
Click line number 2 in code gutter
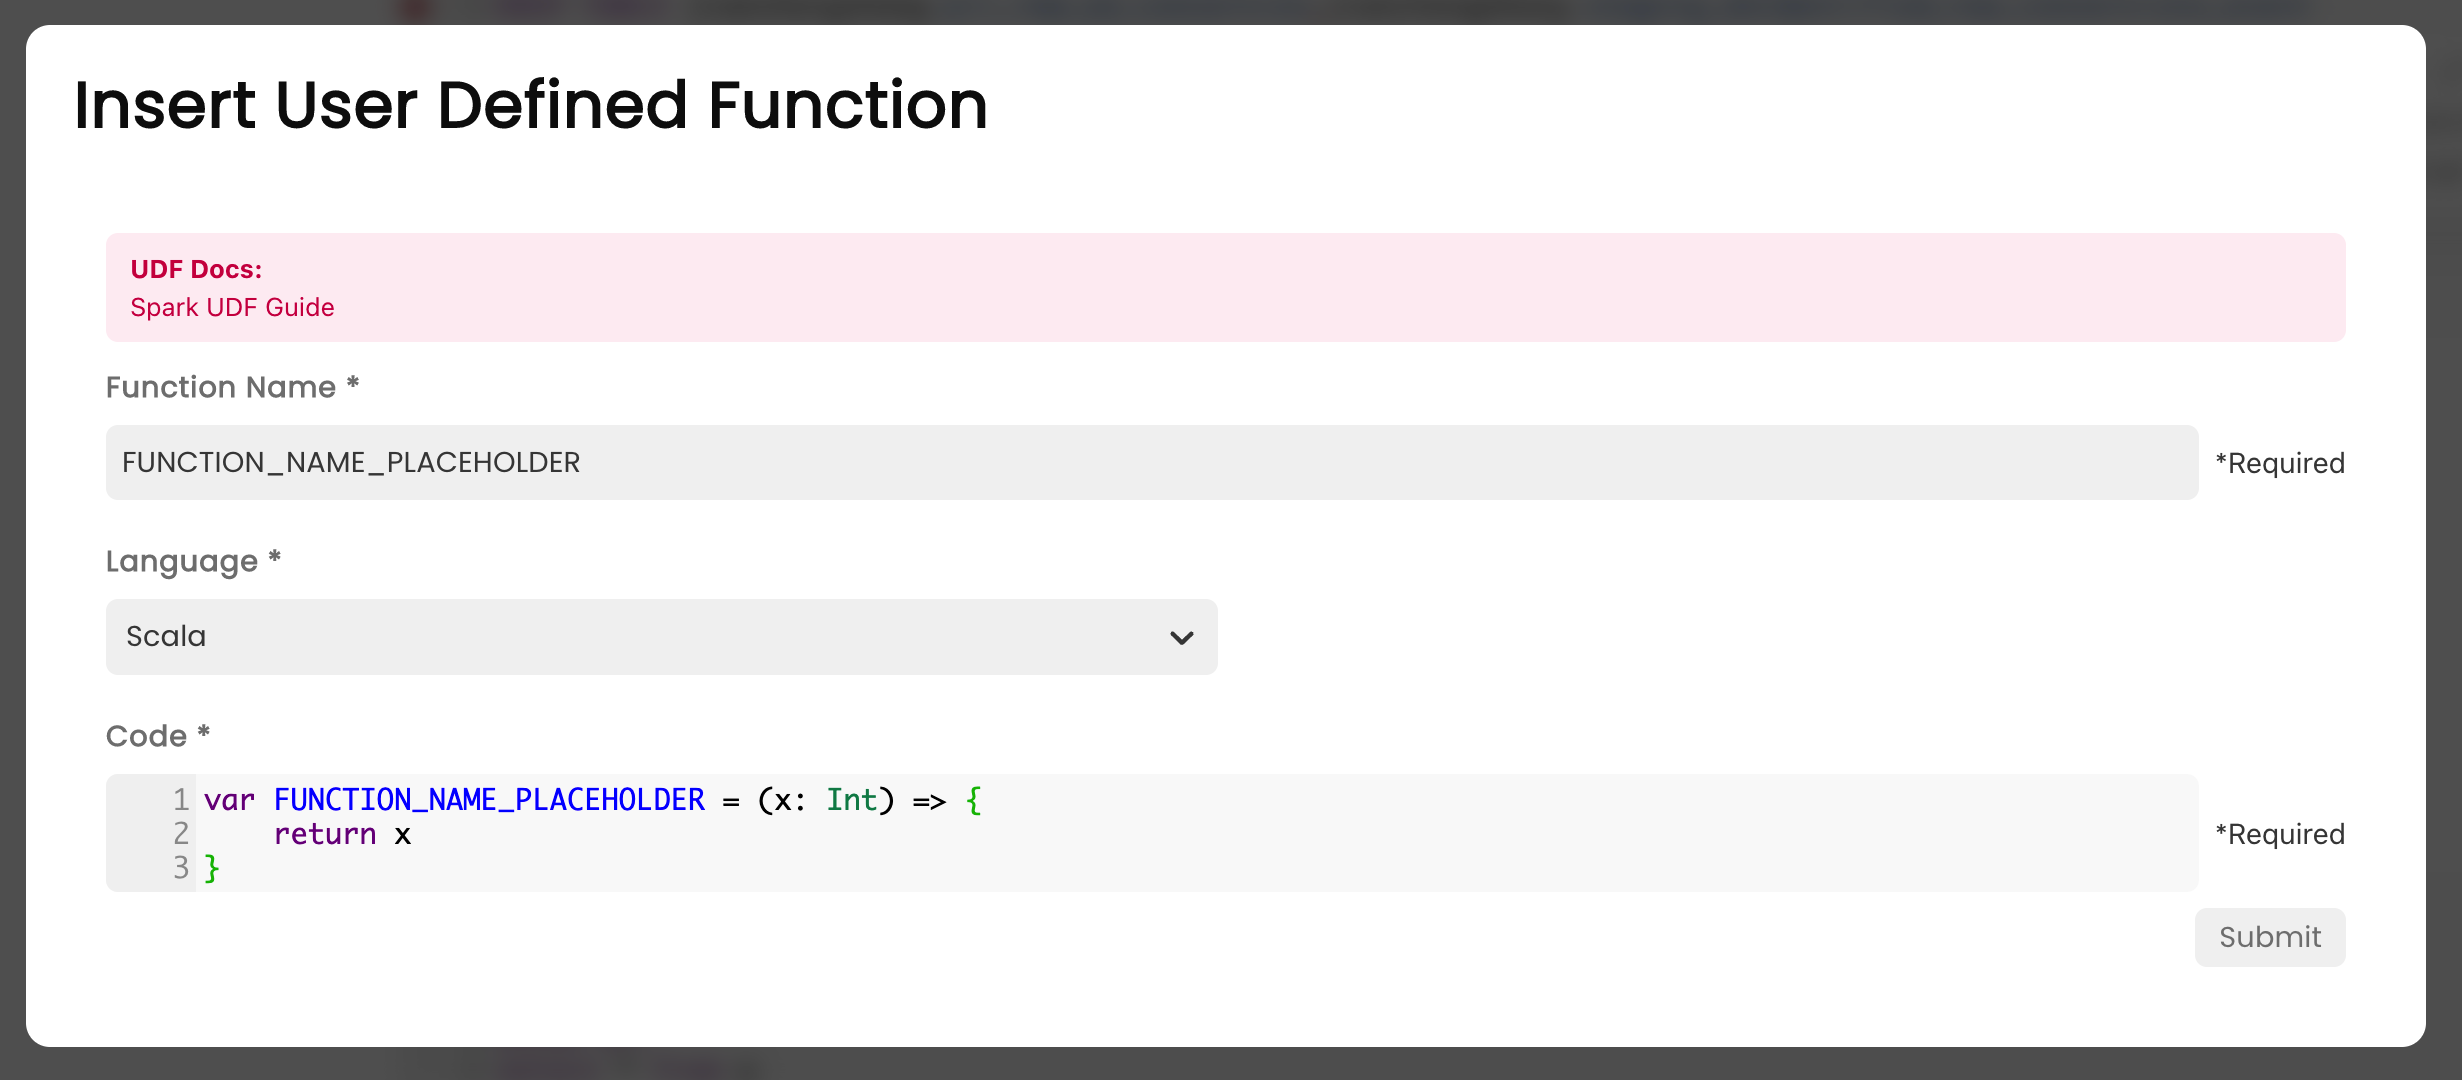181,834
